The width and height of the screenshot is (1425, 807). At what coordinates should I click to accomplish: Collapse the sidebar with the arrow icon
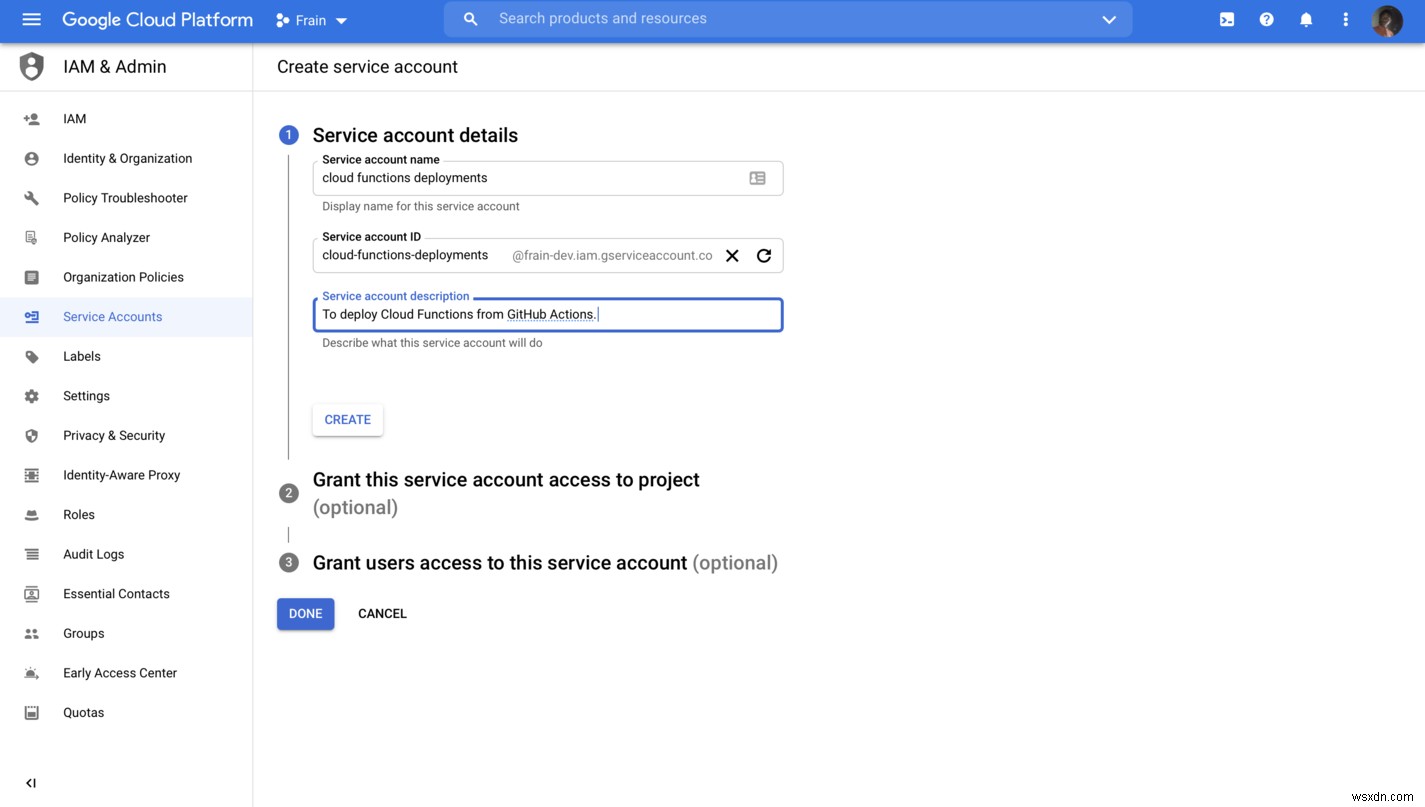[x=31, y=783]
